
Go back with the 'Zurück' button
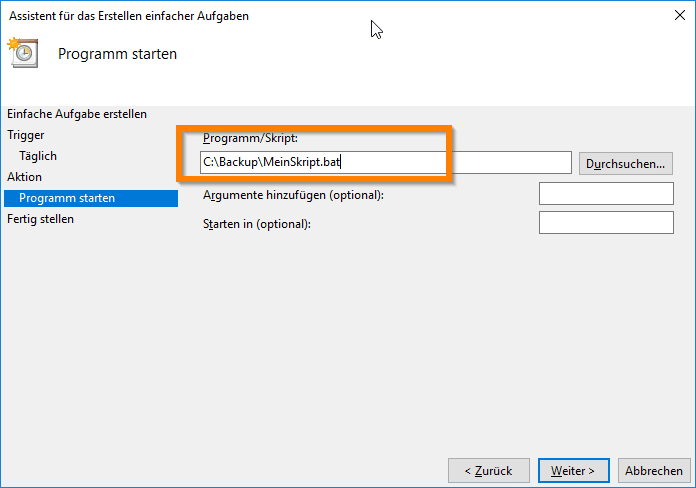[487, 470]
